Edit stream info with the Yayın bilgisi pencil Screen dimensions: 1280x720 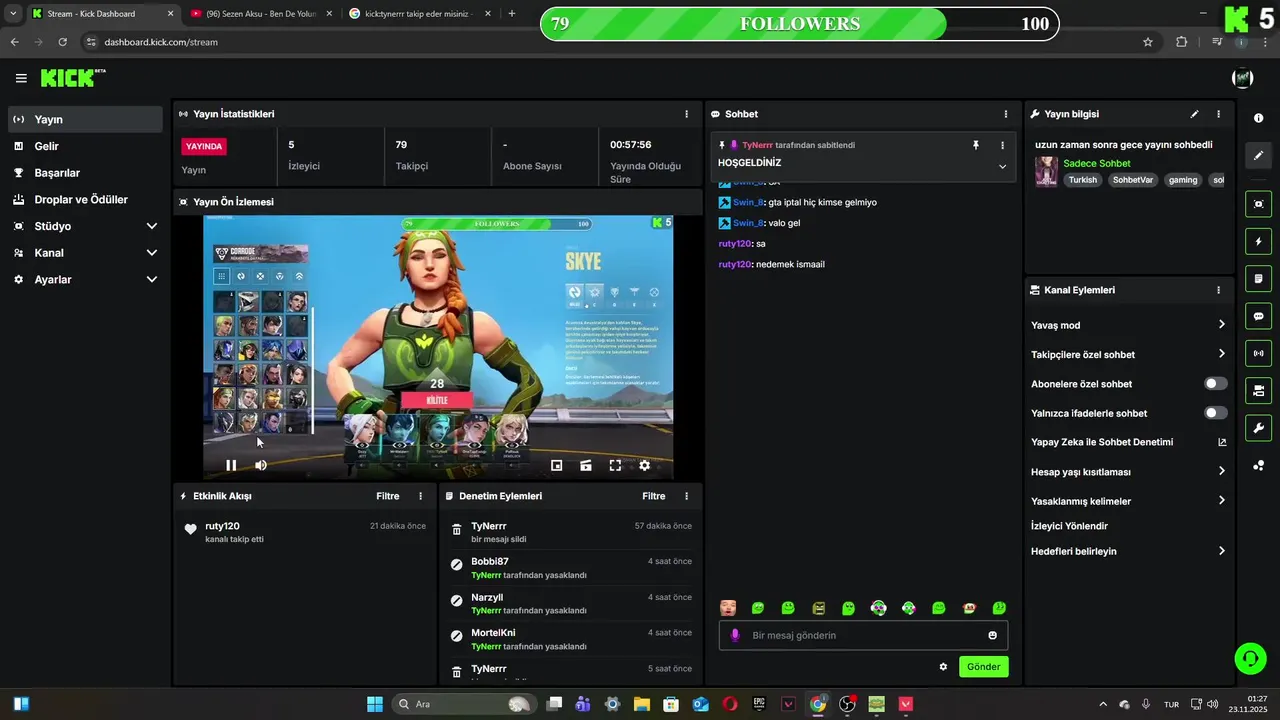(x=1194, y=114)
